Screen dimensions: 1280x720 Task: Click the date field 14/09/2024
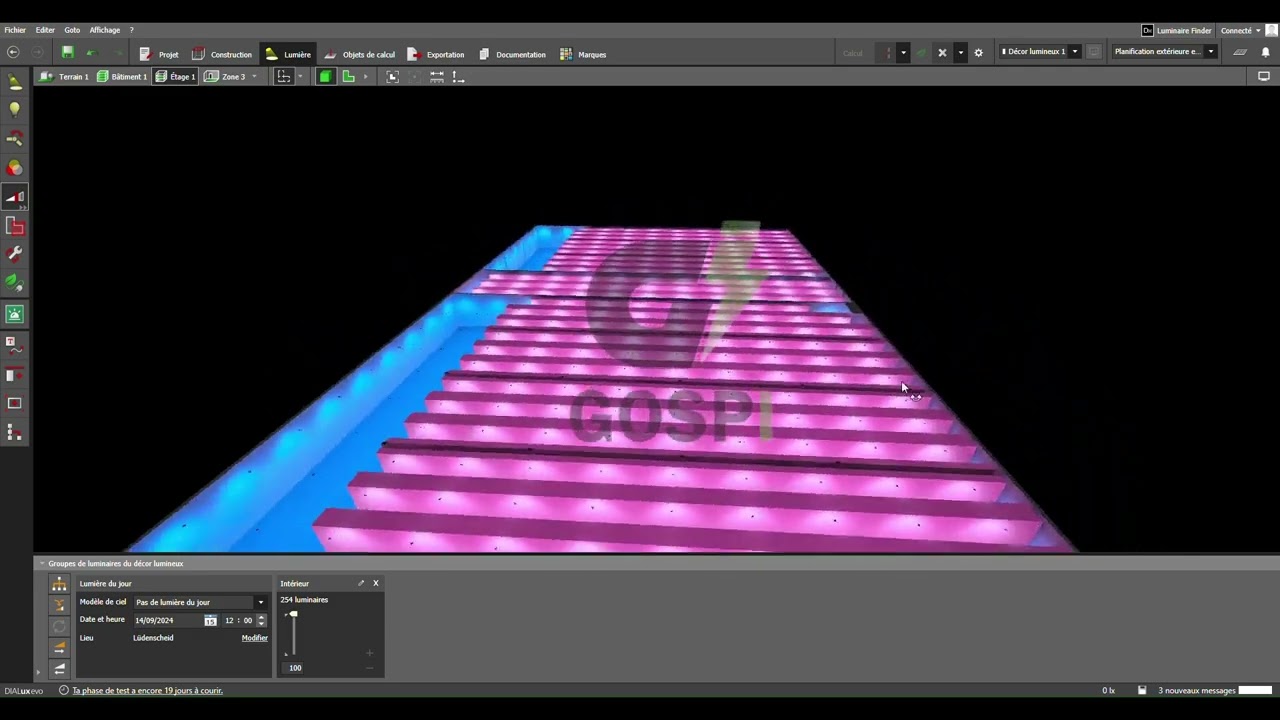click(168, 620)
